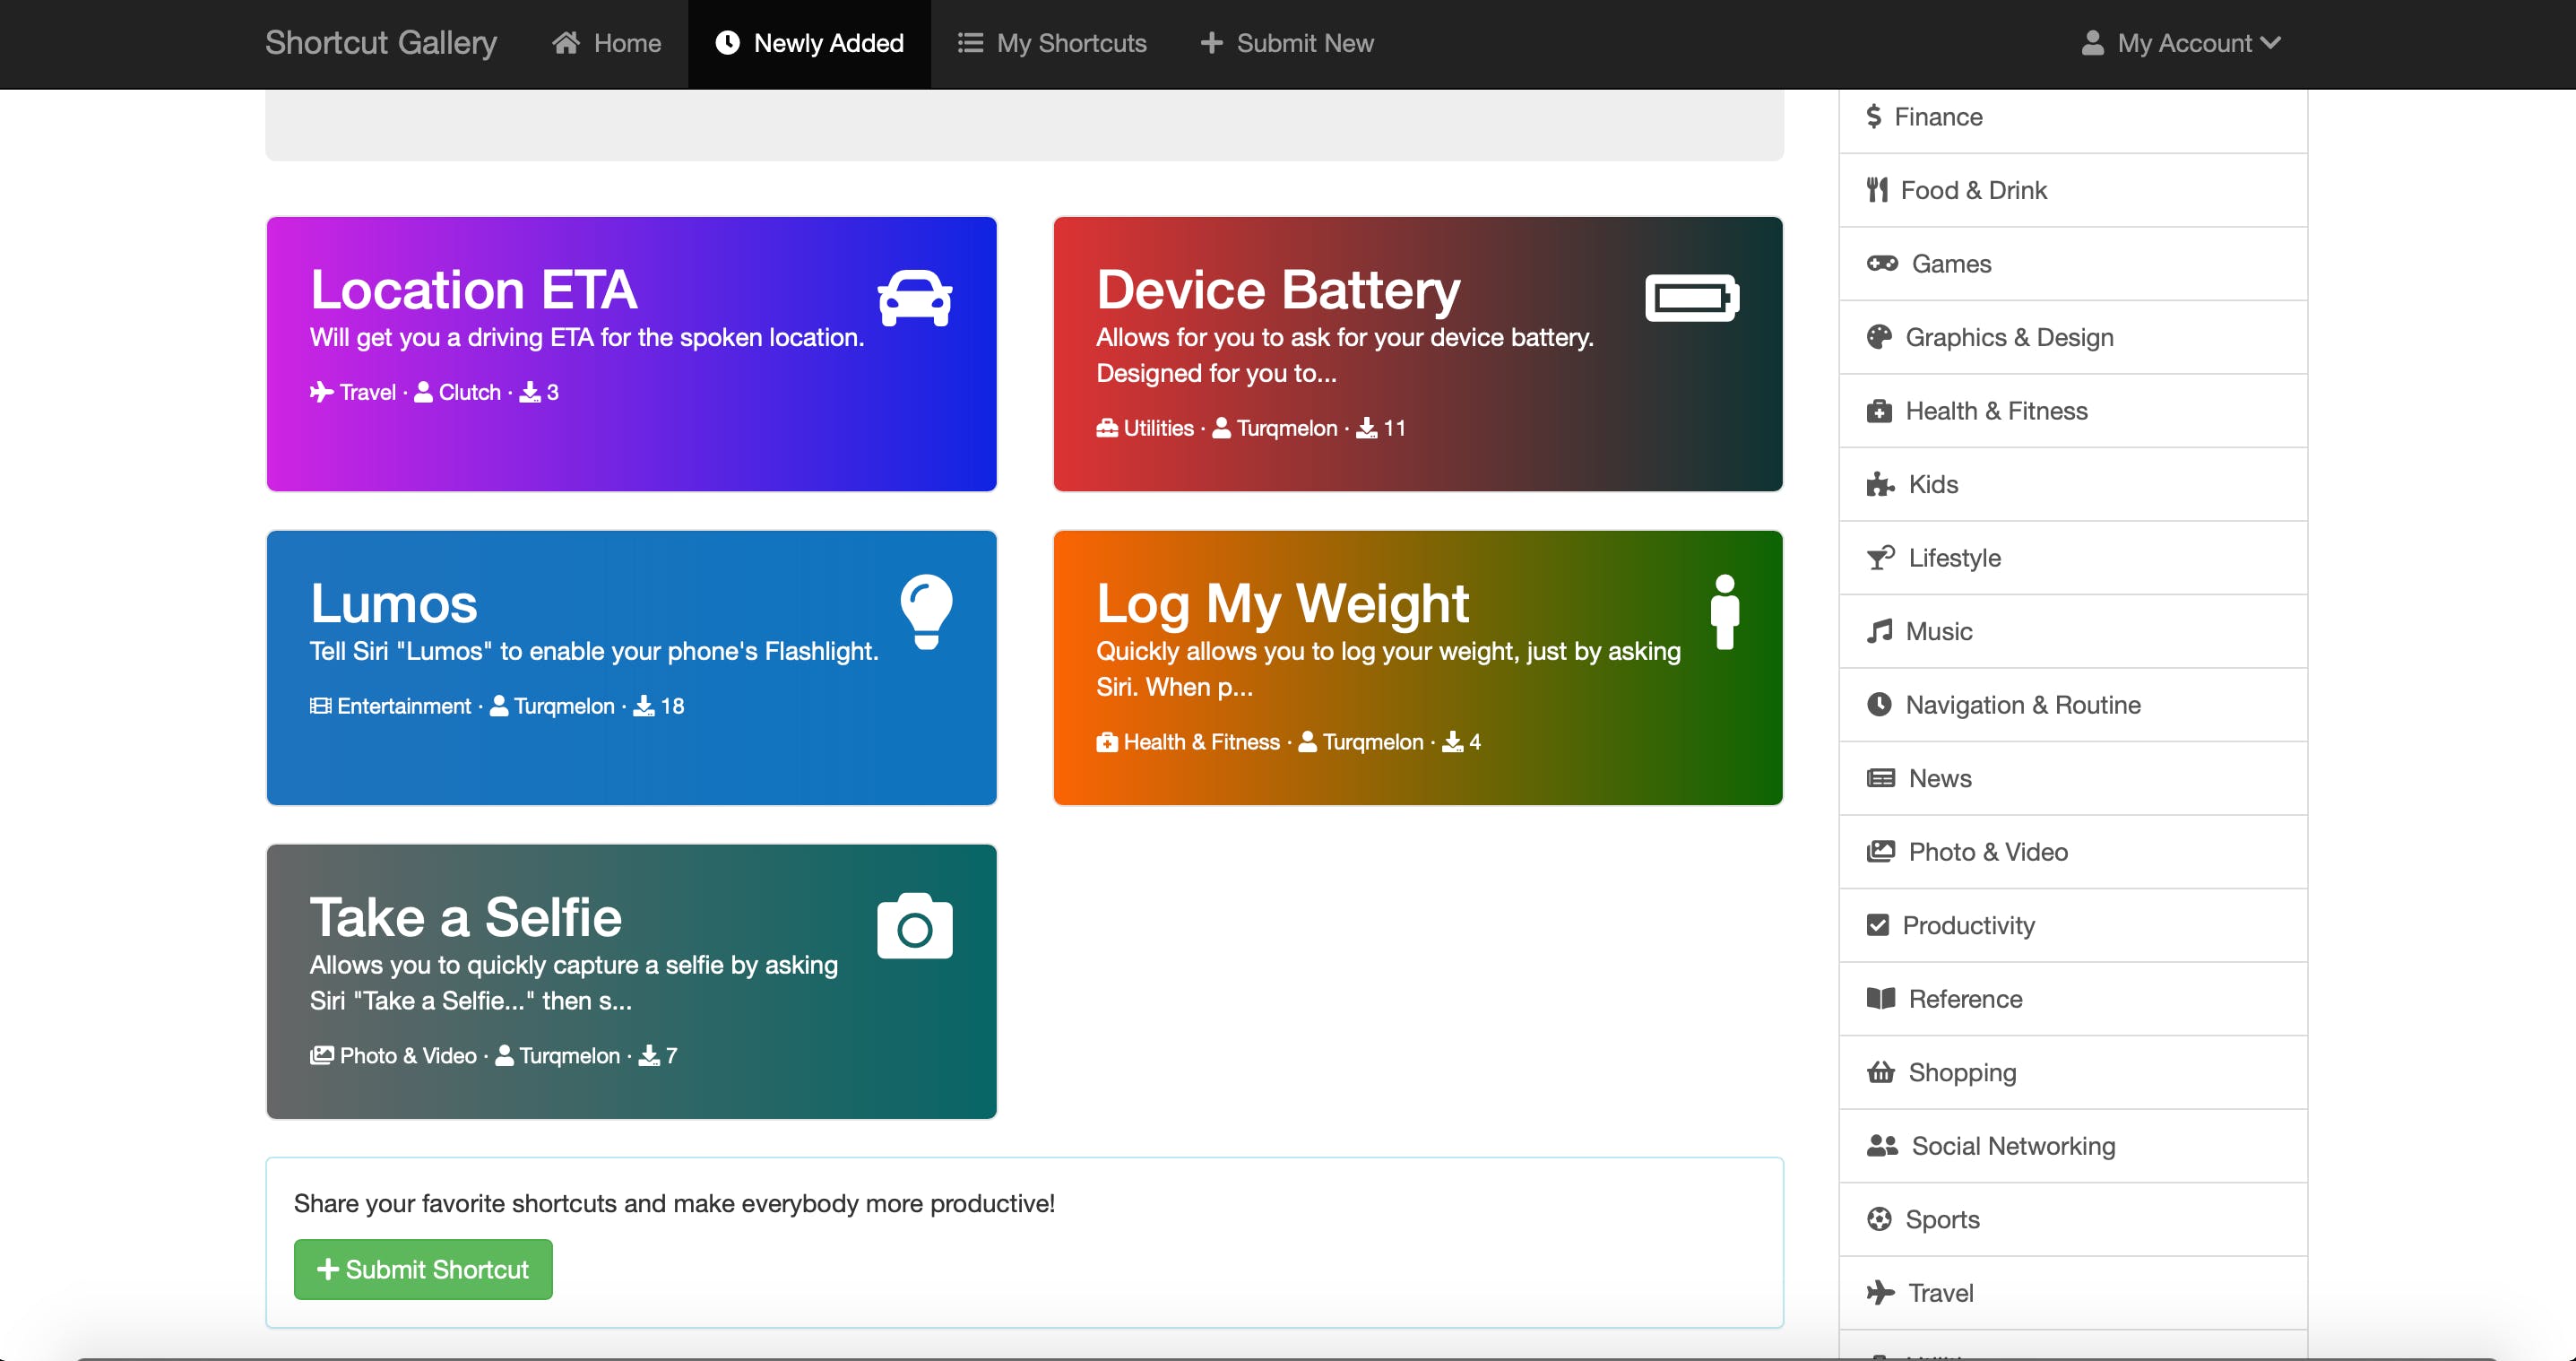Click author Turqmelon on Device Battery card
Screen dimensions: 2576x1361
(x=1275, y=428)
